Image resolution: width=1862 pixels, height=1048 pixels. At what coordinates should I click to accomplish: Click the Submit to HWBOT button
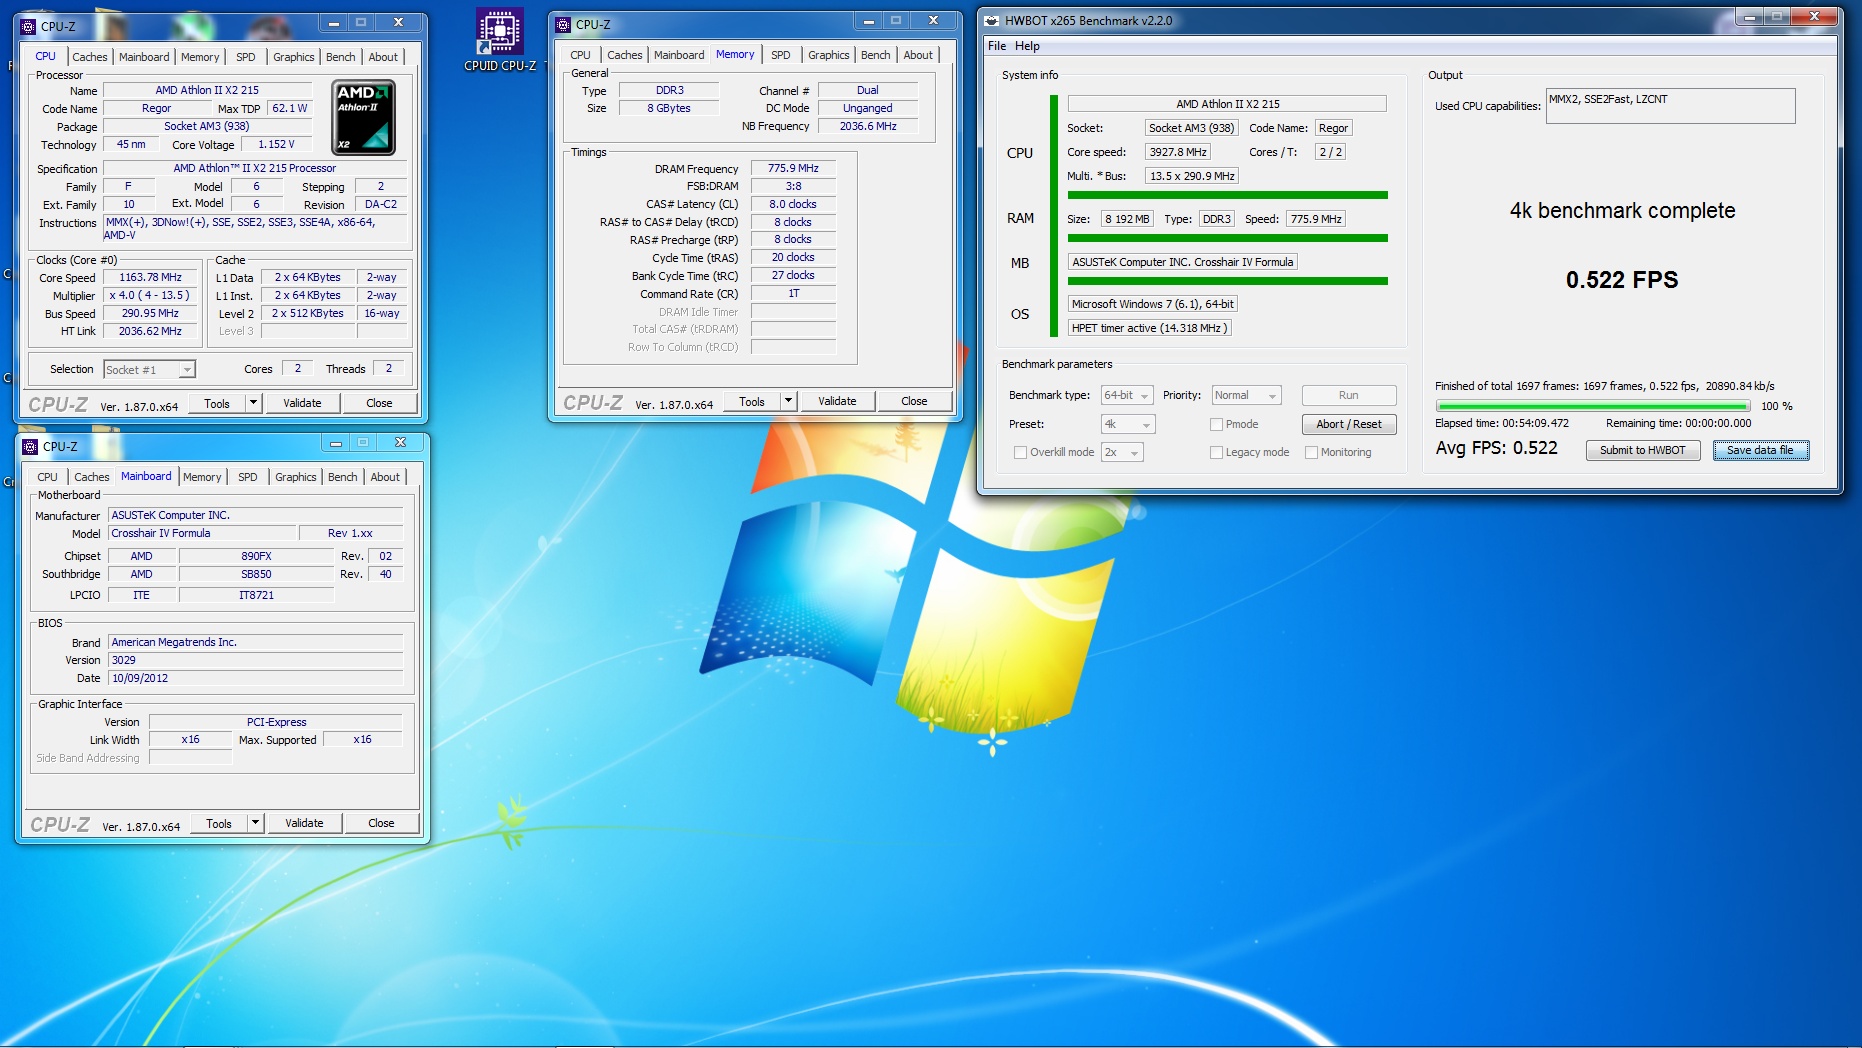(x=1643, y=450)
